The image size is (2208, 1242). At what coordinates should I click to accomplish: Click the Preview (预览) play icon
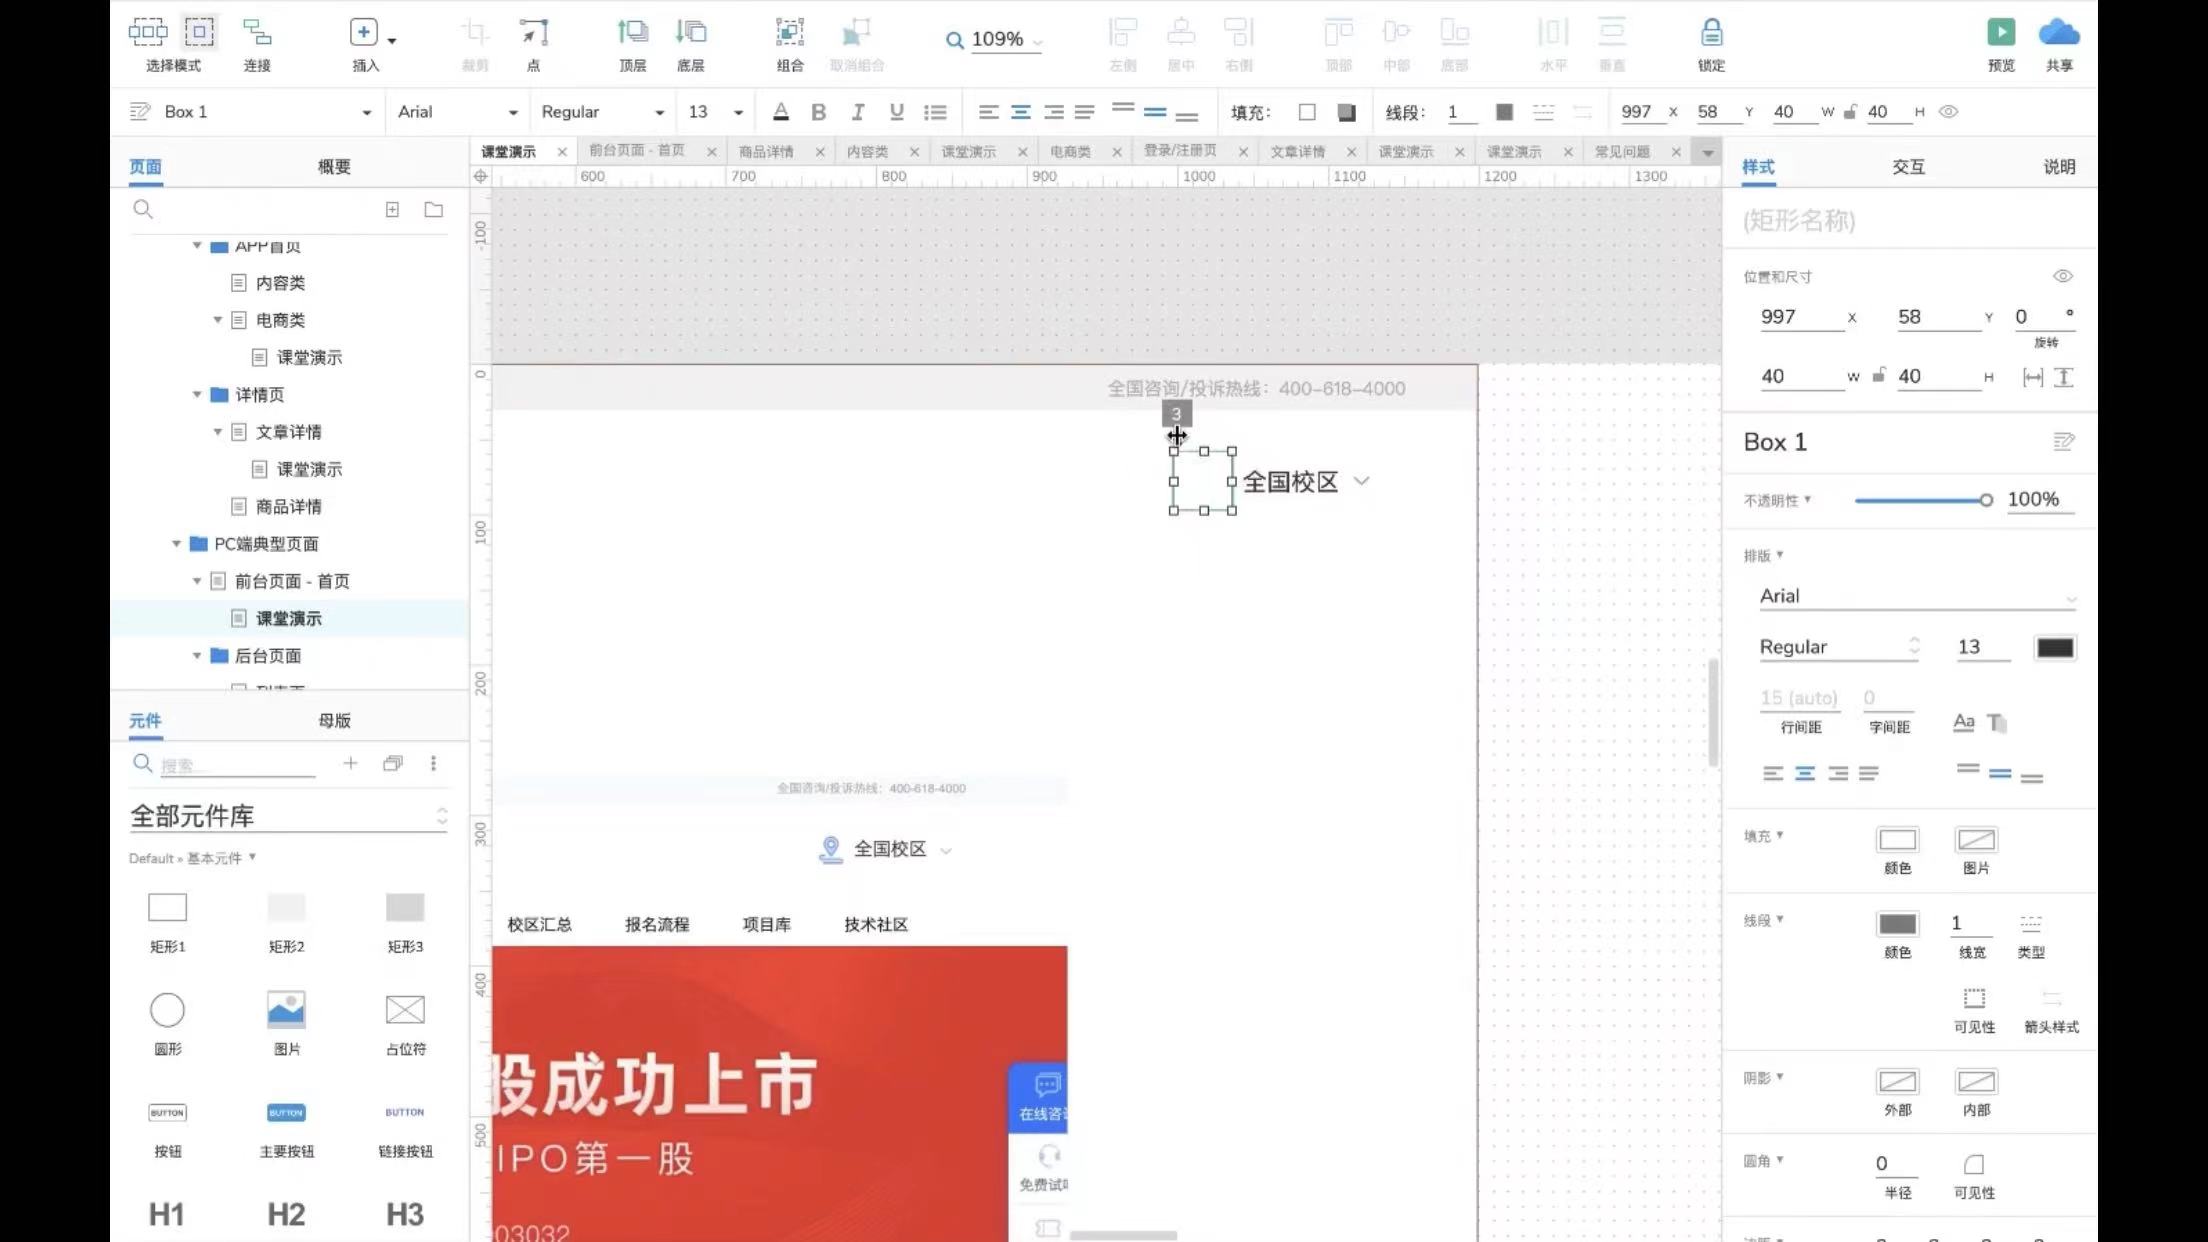tap(2000, 33)
